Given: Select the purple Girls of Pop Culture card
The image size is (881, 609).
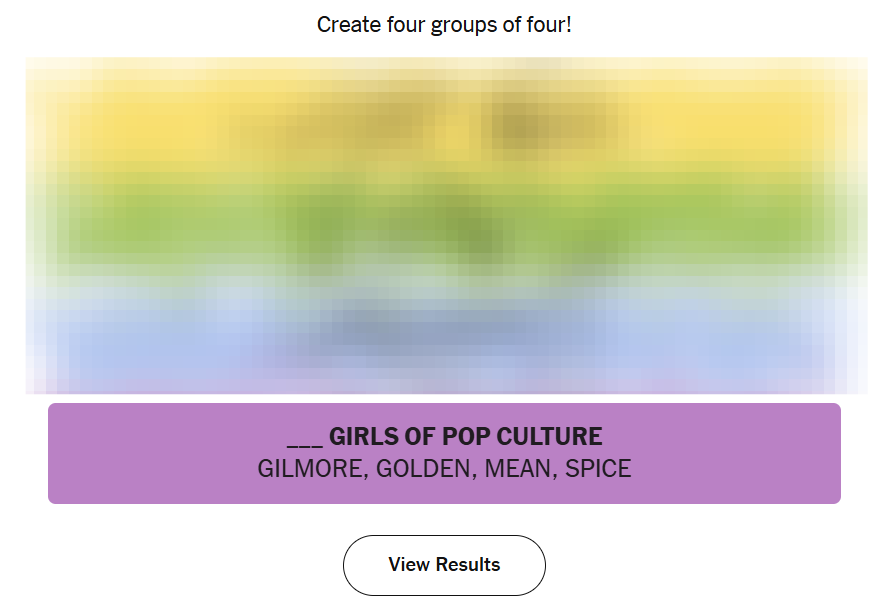Looking at the screenshot, I should [444, 453].
